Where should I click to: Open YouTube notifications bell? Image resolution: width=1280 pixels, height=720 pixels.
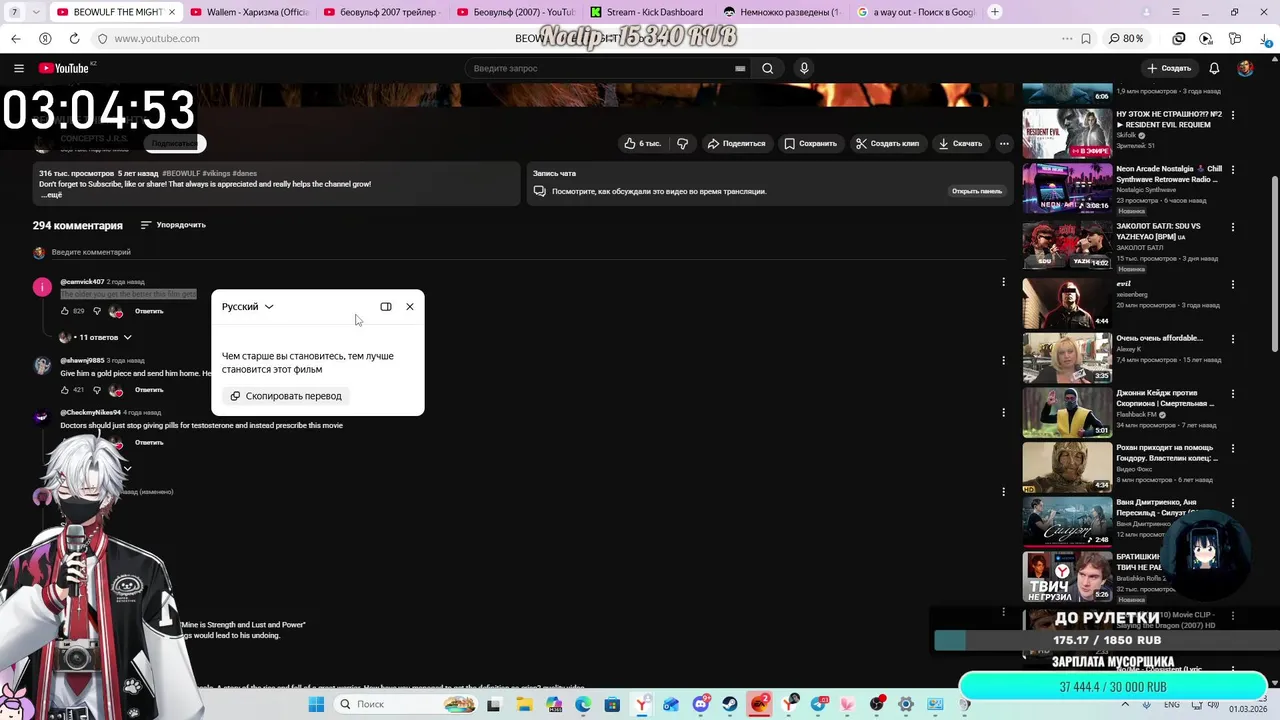(1214, 68)
